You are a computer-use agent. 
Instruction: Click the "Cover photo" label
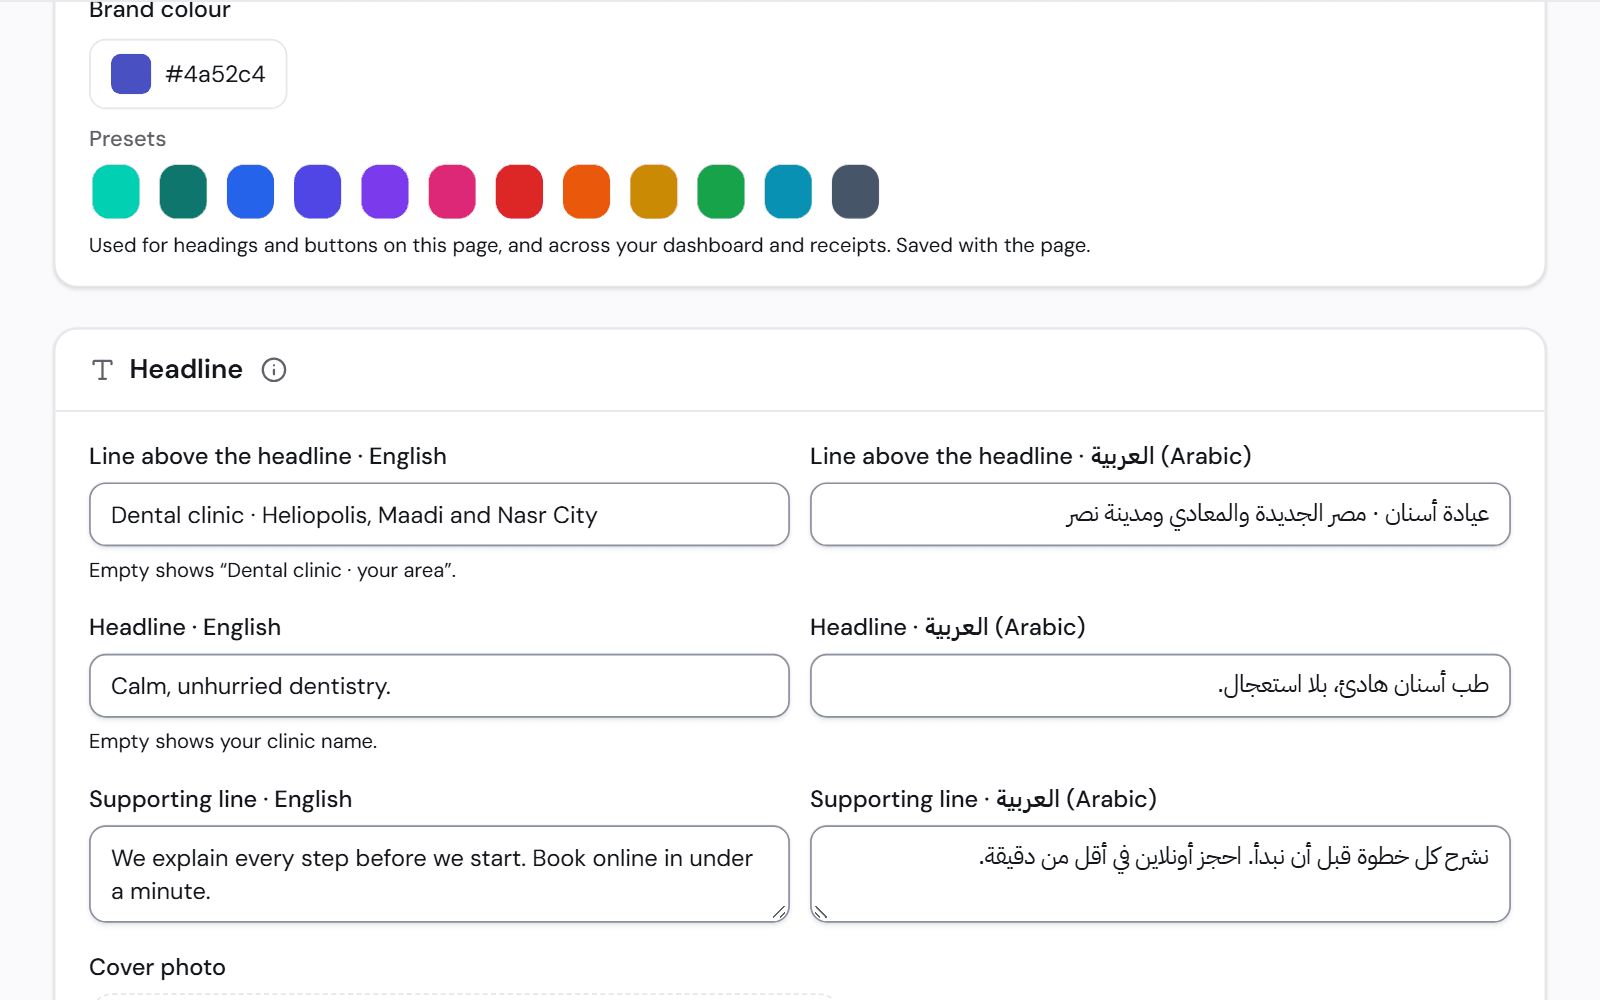point(157,967)
